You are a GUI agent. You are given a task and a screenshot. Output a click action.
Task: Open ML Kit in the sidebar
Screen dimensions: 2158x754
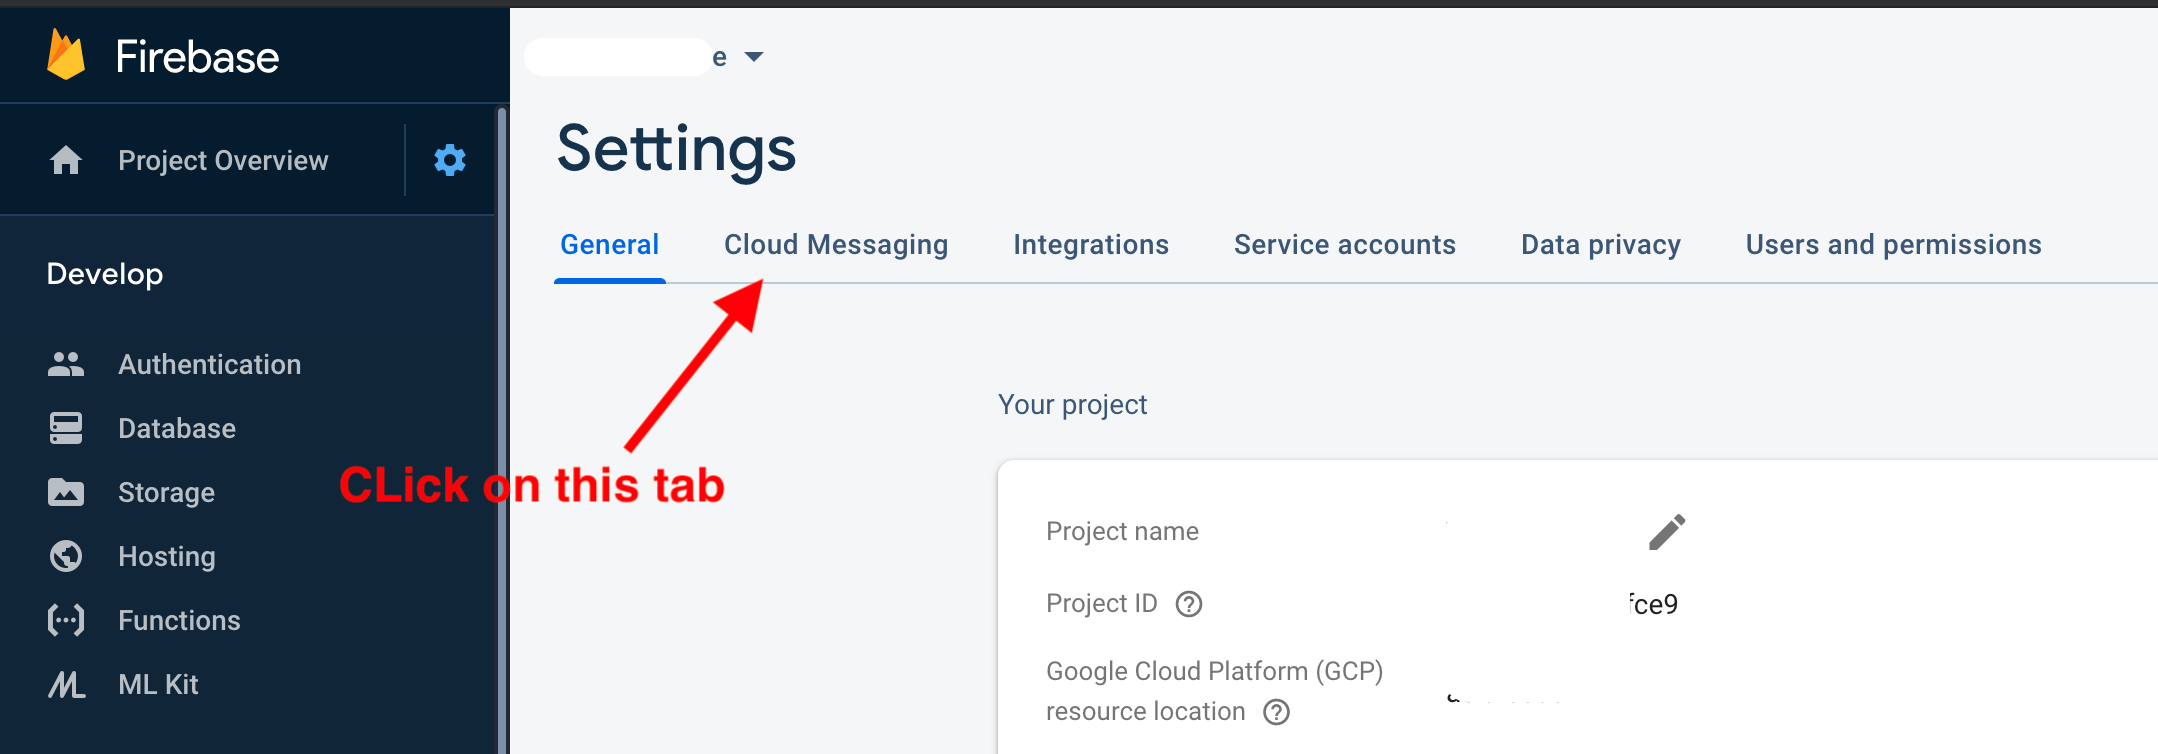point(159,684)
